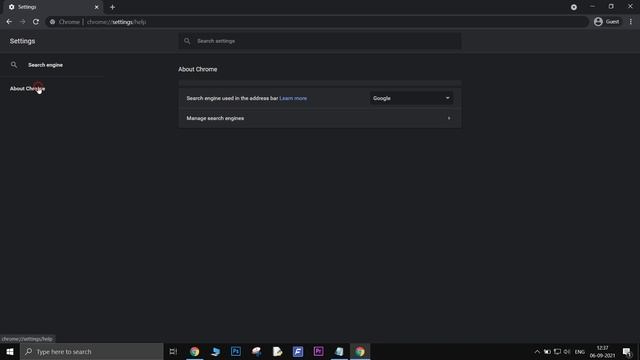Click the magnifier in Search settings bar
The image size is (640, 360).
pos(187,41)
